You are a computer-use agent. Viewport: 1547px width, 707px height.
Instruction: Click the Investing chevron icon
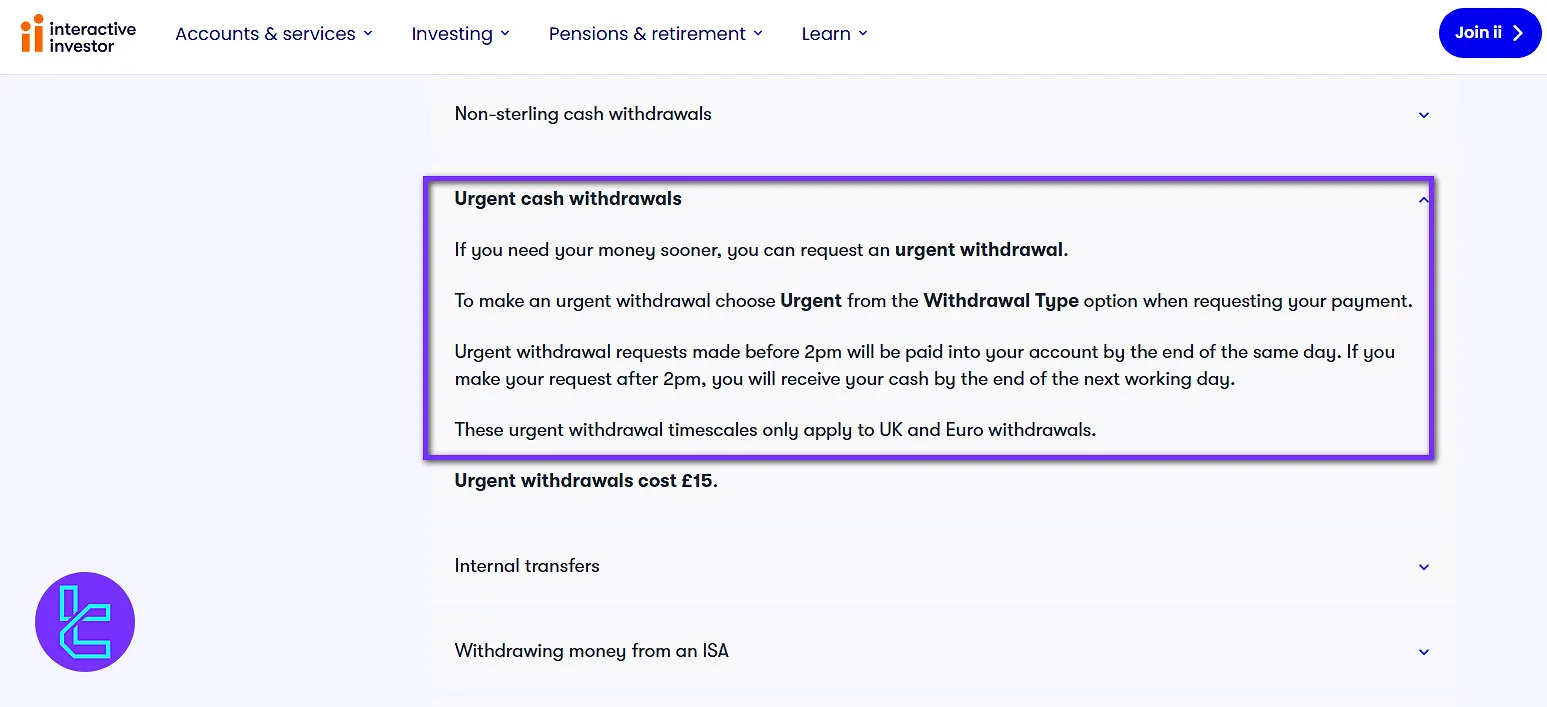pos(506,33)
